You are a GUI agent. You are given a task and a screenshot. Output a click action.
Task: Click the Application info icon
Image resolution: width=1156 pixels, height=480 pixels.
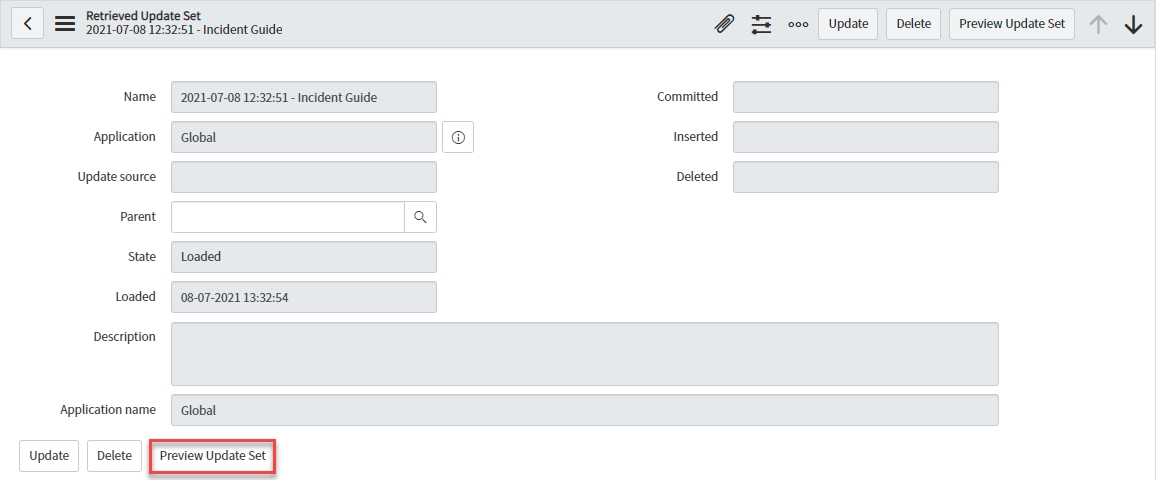click(458, 137)
